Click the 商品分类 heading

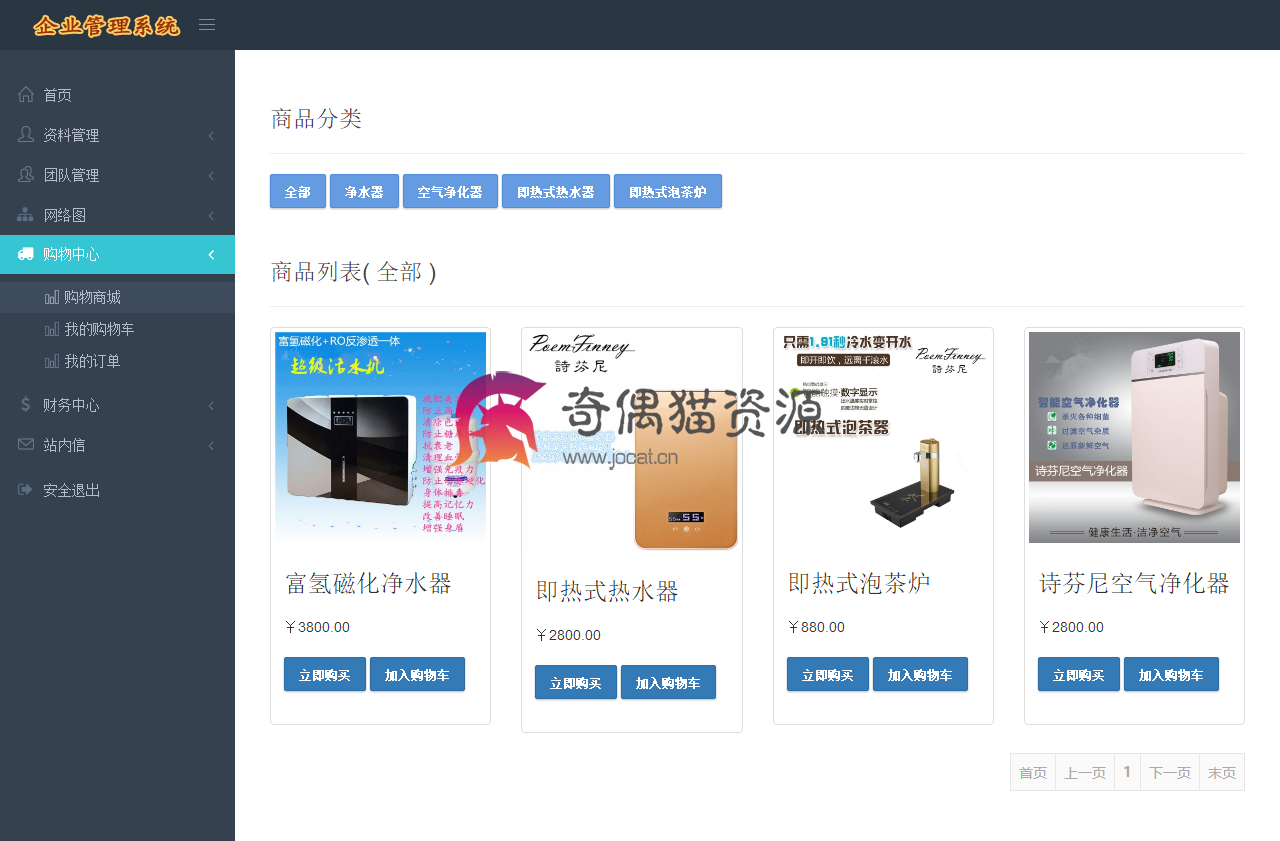316,119
